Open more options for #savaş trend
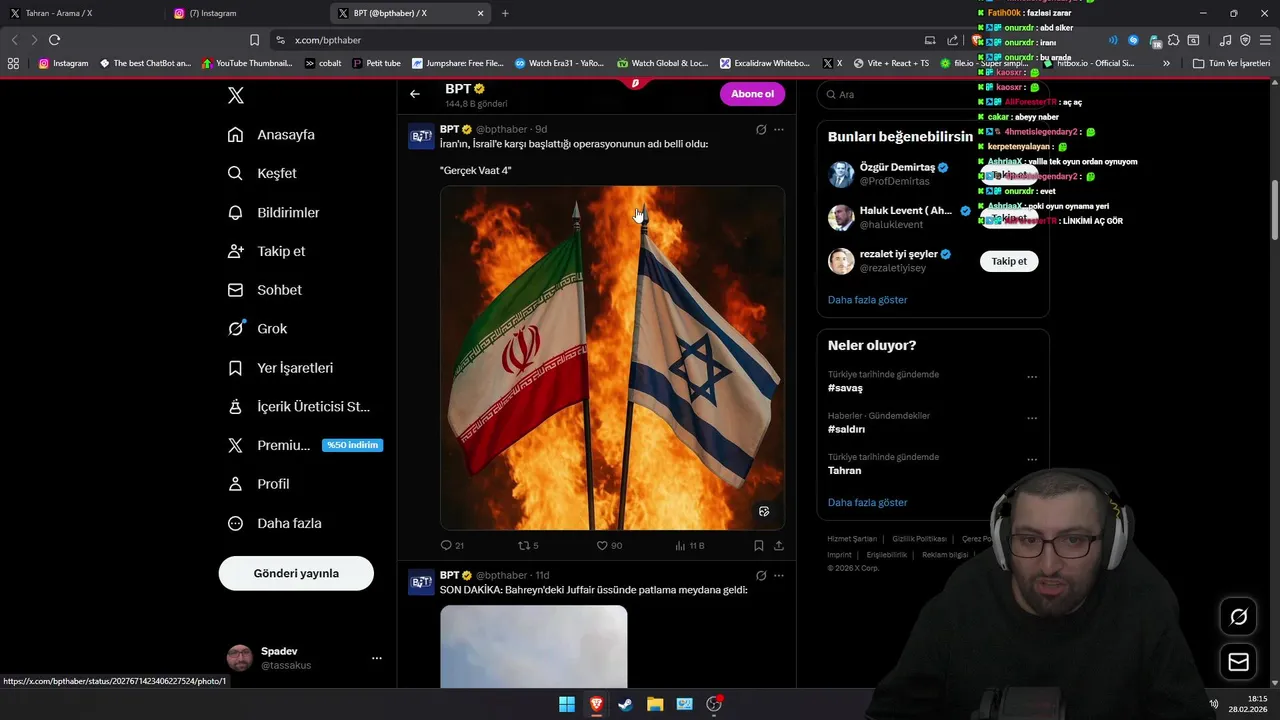This screenshot has width=1280, height=720. (x=1032, y=377)
